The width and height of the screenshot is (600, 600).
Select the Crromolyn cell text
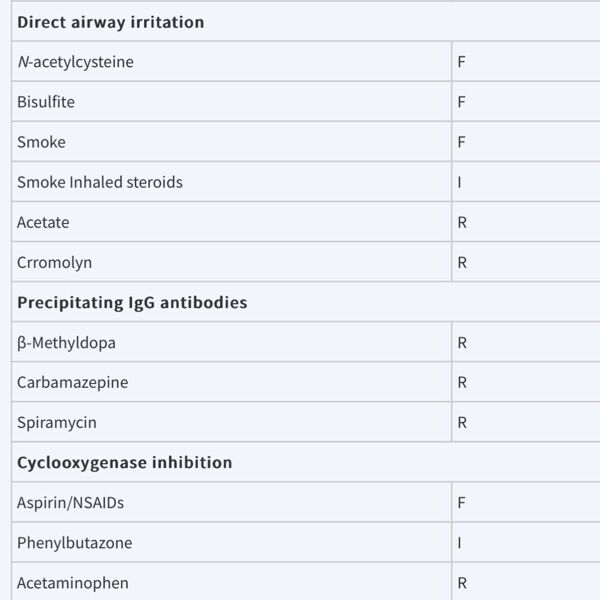[x=54, y=262]
